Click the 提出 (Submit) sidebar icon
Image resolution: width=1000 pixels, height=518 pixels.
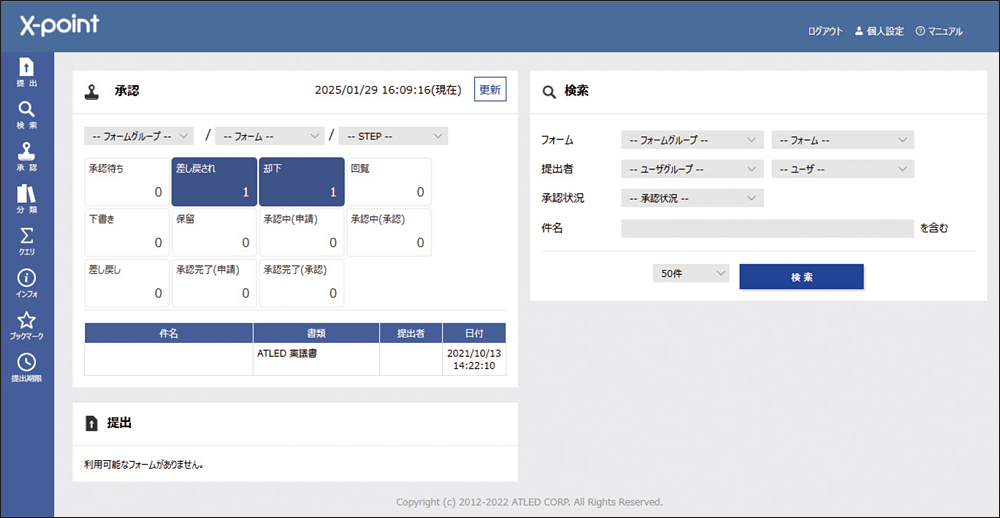pyautogui.click(x=27, y=73)
